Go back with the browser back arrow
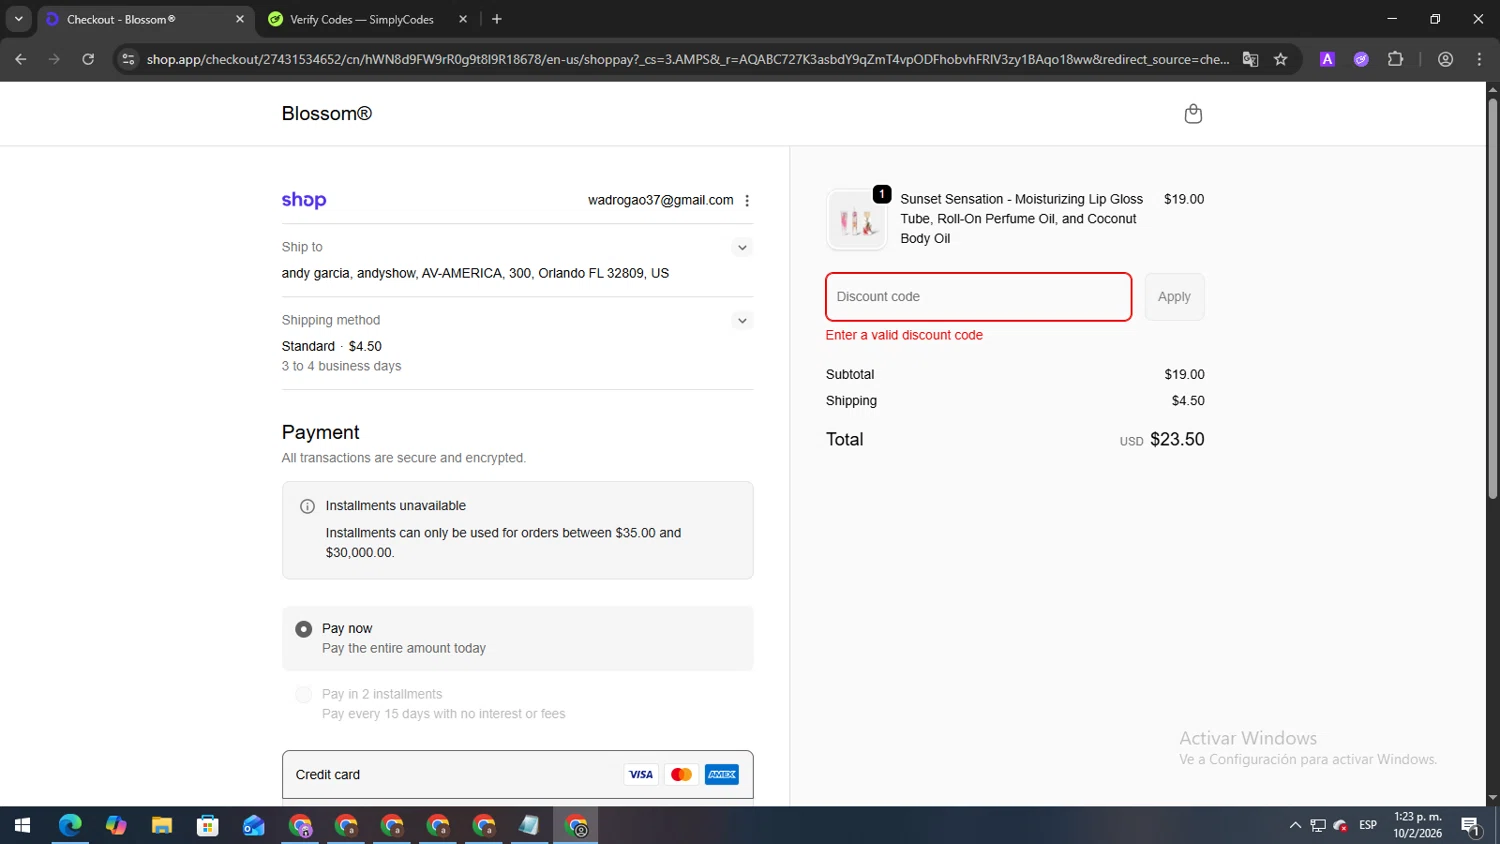1500x844 pixels. (x=21, y=59)
